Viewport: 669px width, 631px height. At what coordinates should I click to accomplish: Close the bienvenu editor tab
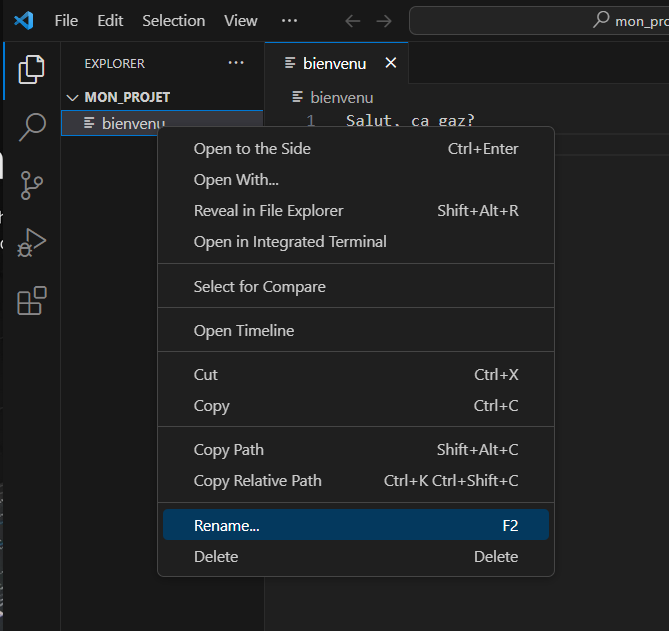(391, 63)
